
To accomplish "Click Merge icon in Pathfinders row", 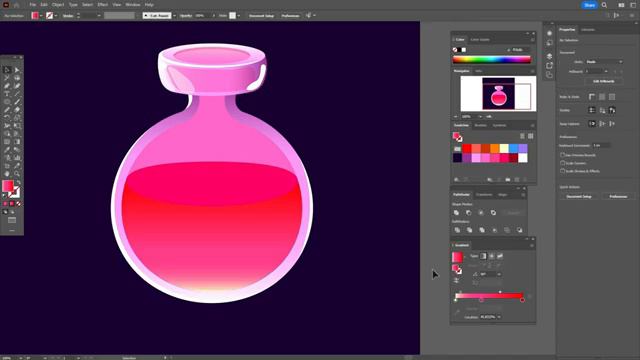I will pyautogui.click(x=482, y=230).
